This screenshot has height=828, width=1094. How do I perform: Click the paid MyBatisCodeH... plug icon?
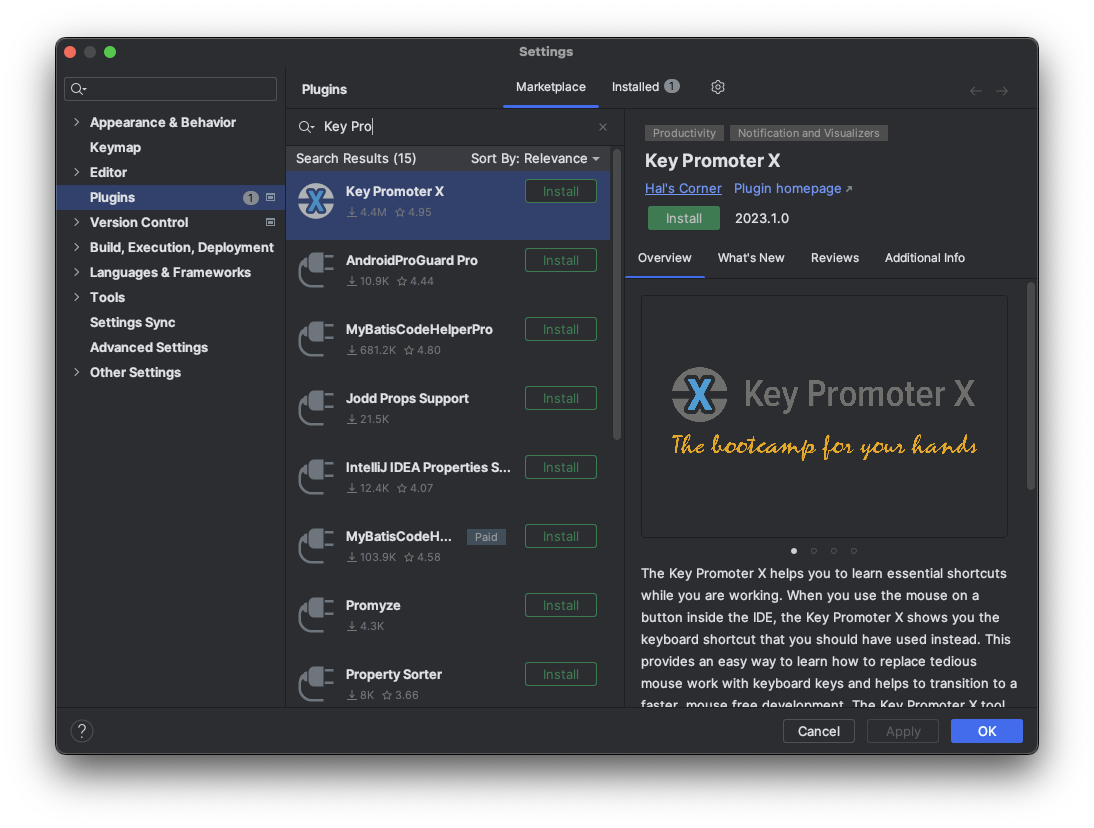(316, 546)
